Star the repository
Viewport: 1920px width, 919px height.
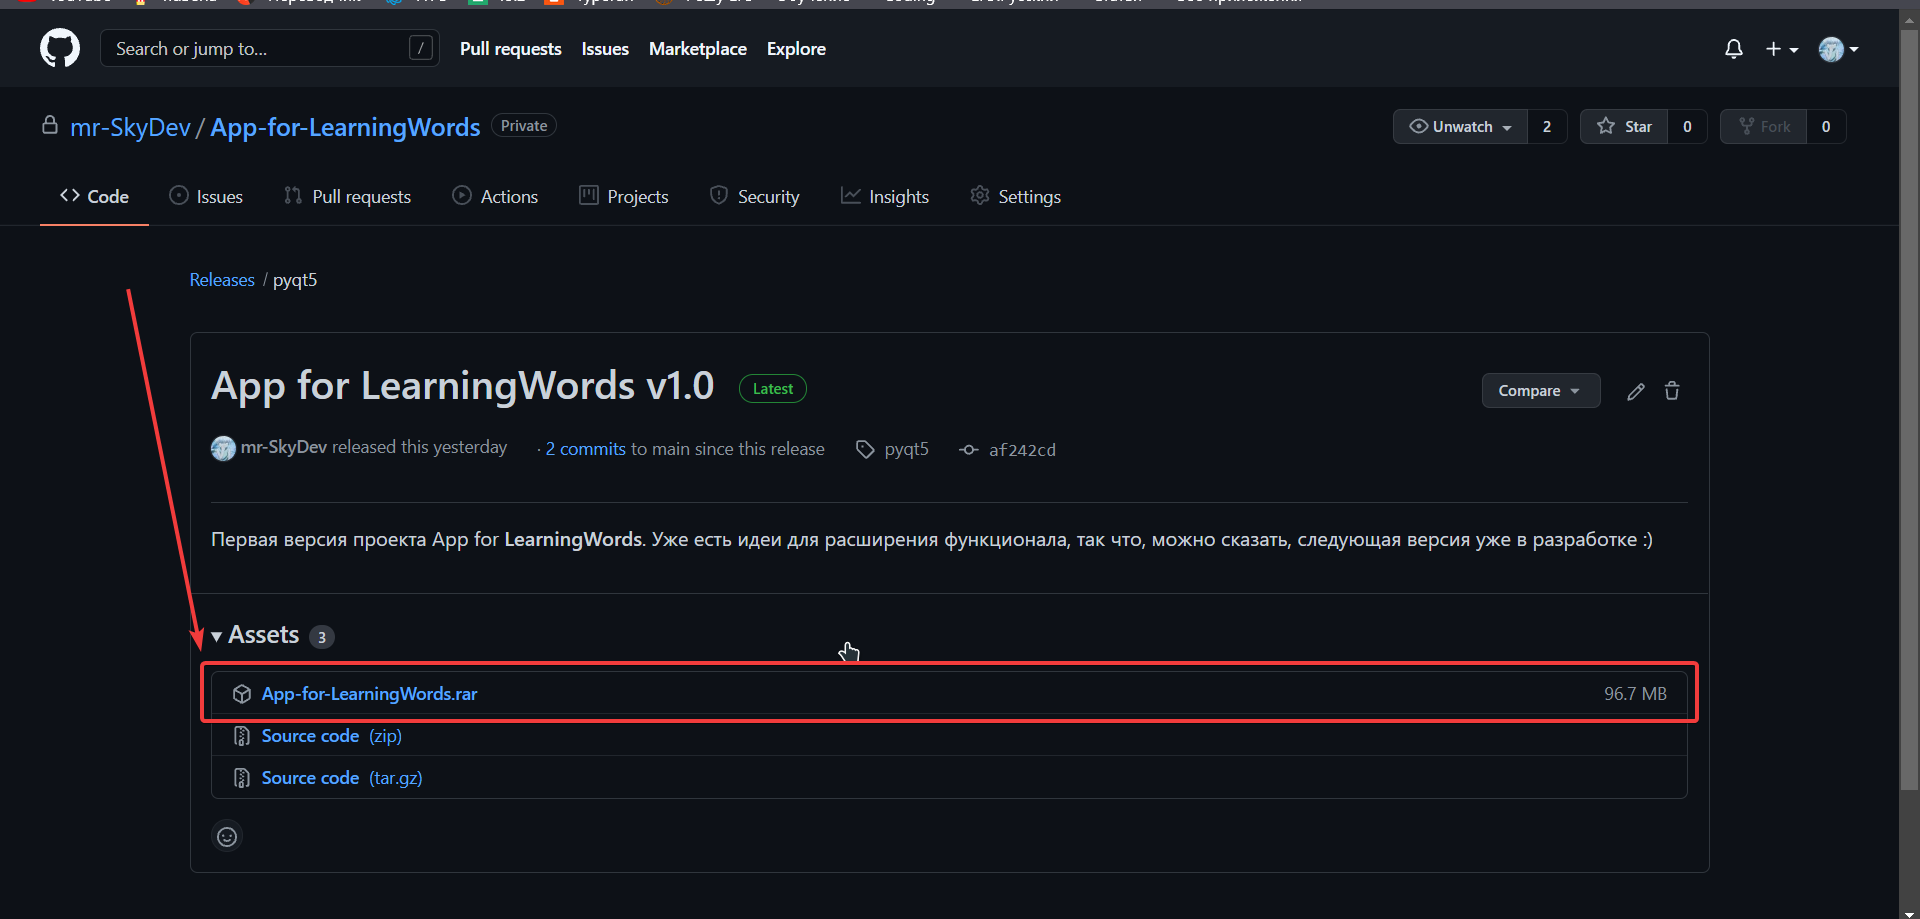1624,126
